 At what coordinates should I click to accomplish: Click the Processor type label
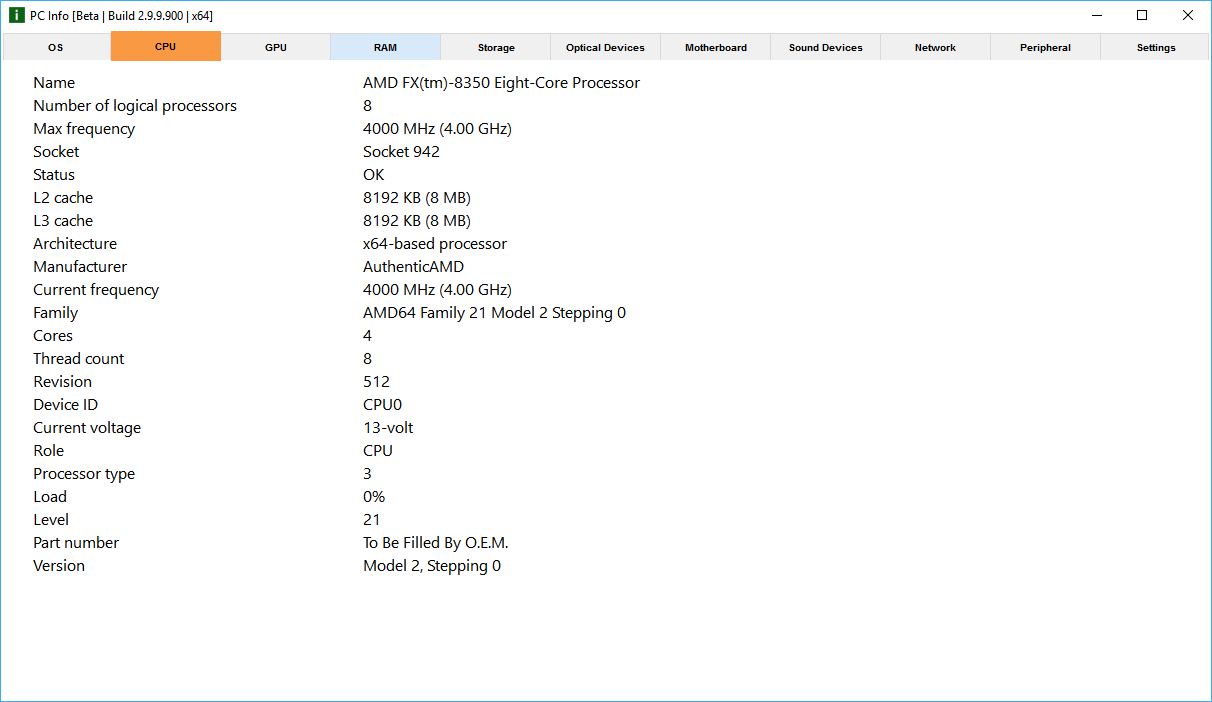pos(84,474)
